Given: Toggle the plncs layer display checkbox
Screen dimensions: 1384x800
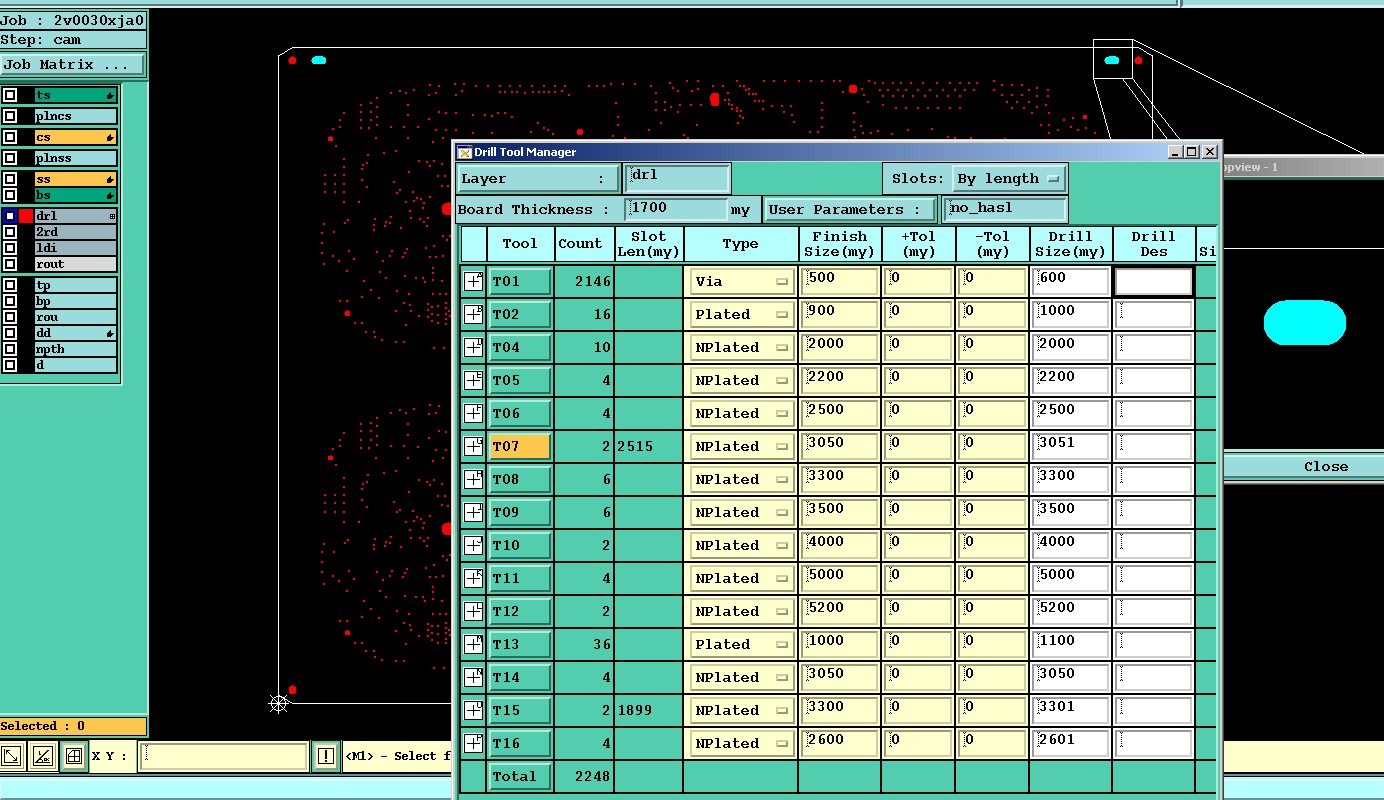Looking at the screenshot, I should click(9, 116).
